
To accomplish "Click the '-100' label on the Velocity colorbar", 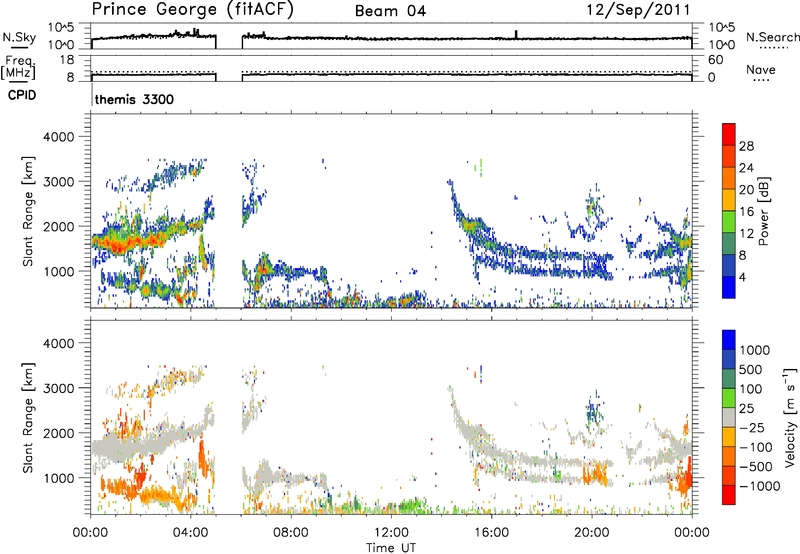I will click(x=756, y=447).
